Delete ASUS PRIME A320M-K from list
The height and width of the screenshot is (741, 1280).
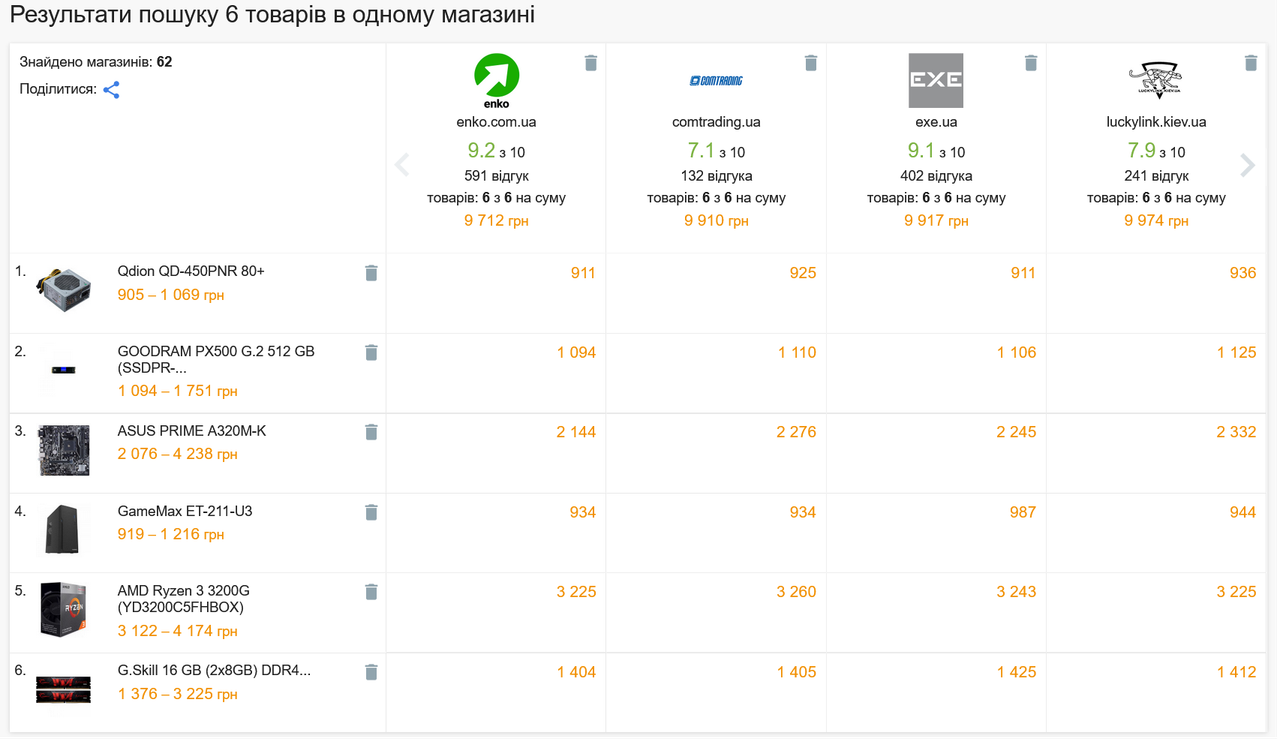point(371,432)
